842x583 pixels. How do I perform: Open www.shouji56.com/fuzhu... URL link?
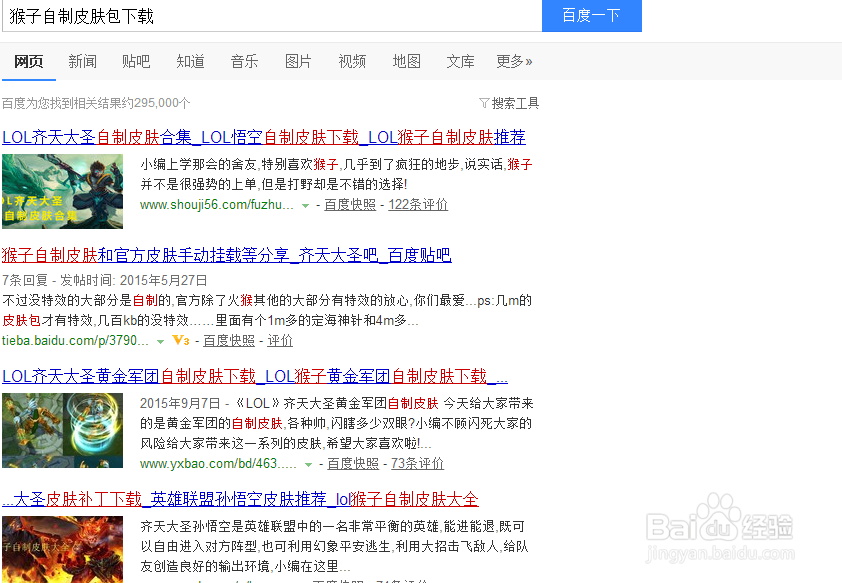tap(217, 205)
